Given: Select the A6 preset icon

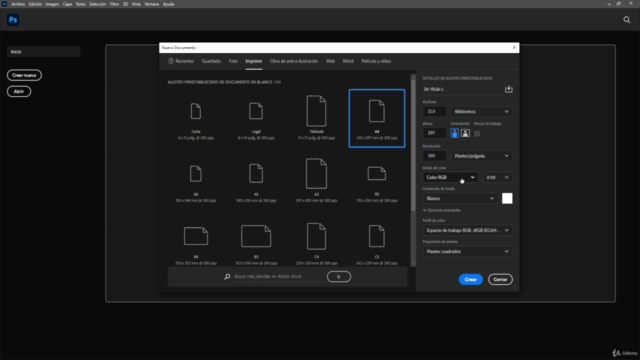Looking at the screenshot, I should coord(196,174).
